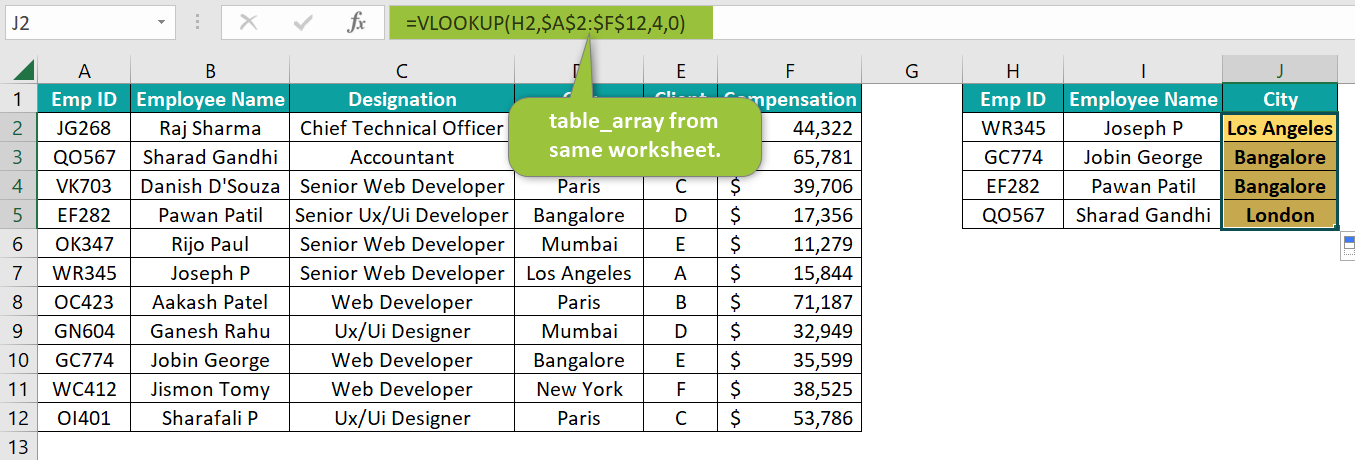Click the Compensation header cell
1355x460 pixels.
pyautogui.click(x=789, y=99)
